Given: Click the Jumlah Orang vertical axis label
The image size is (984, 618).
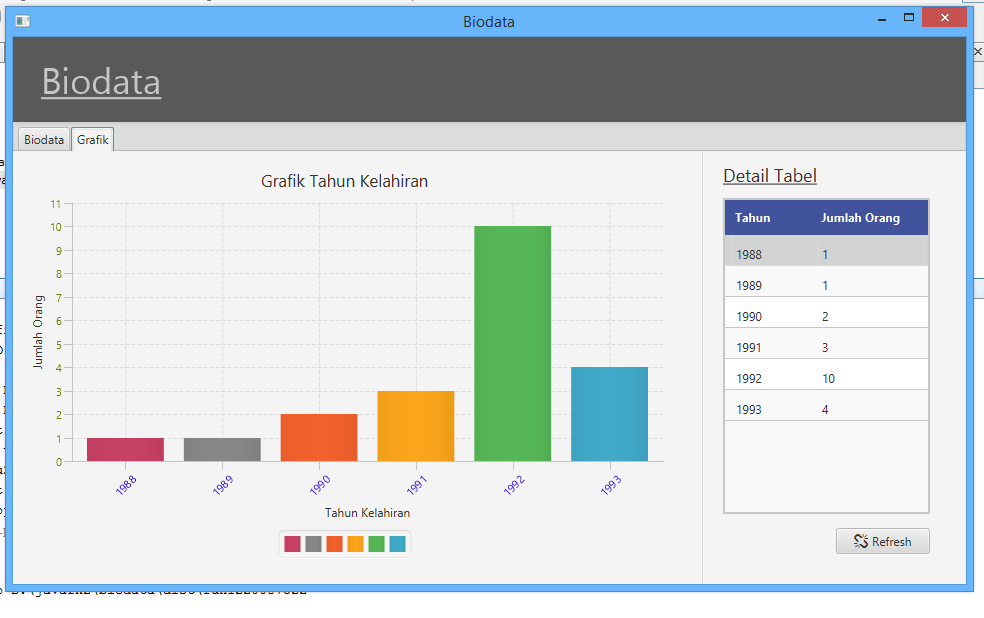Looking at the screenshot, I should [38, 332].
